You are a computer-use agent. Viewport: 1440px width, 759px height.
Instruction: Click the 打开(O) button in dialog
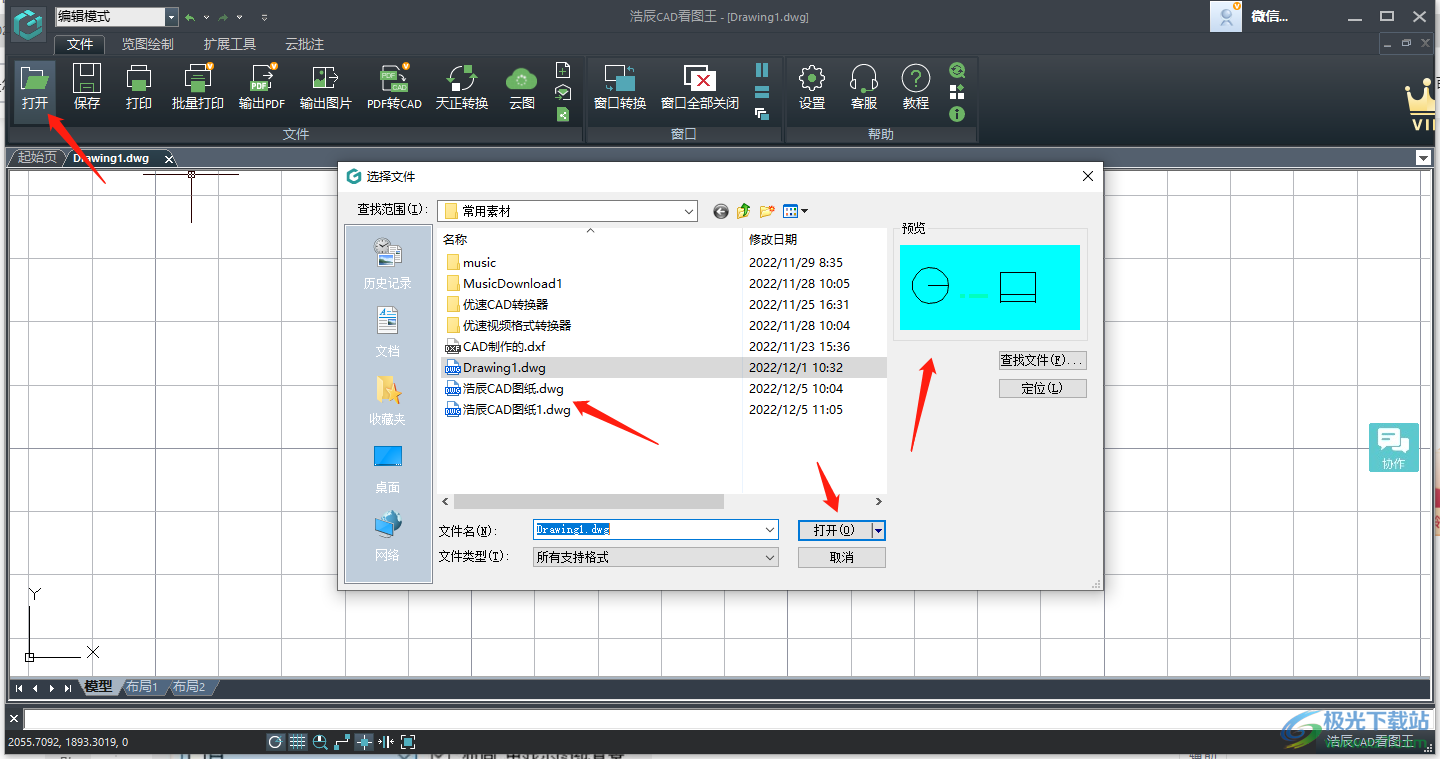click(x=835, y=530)
